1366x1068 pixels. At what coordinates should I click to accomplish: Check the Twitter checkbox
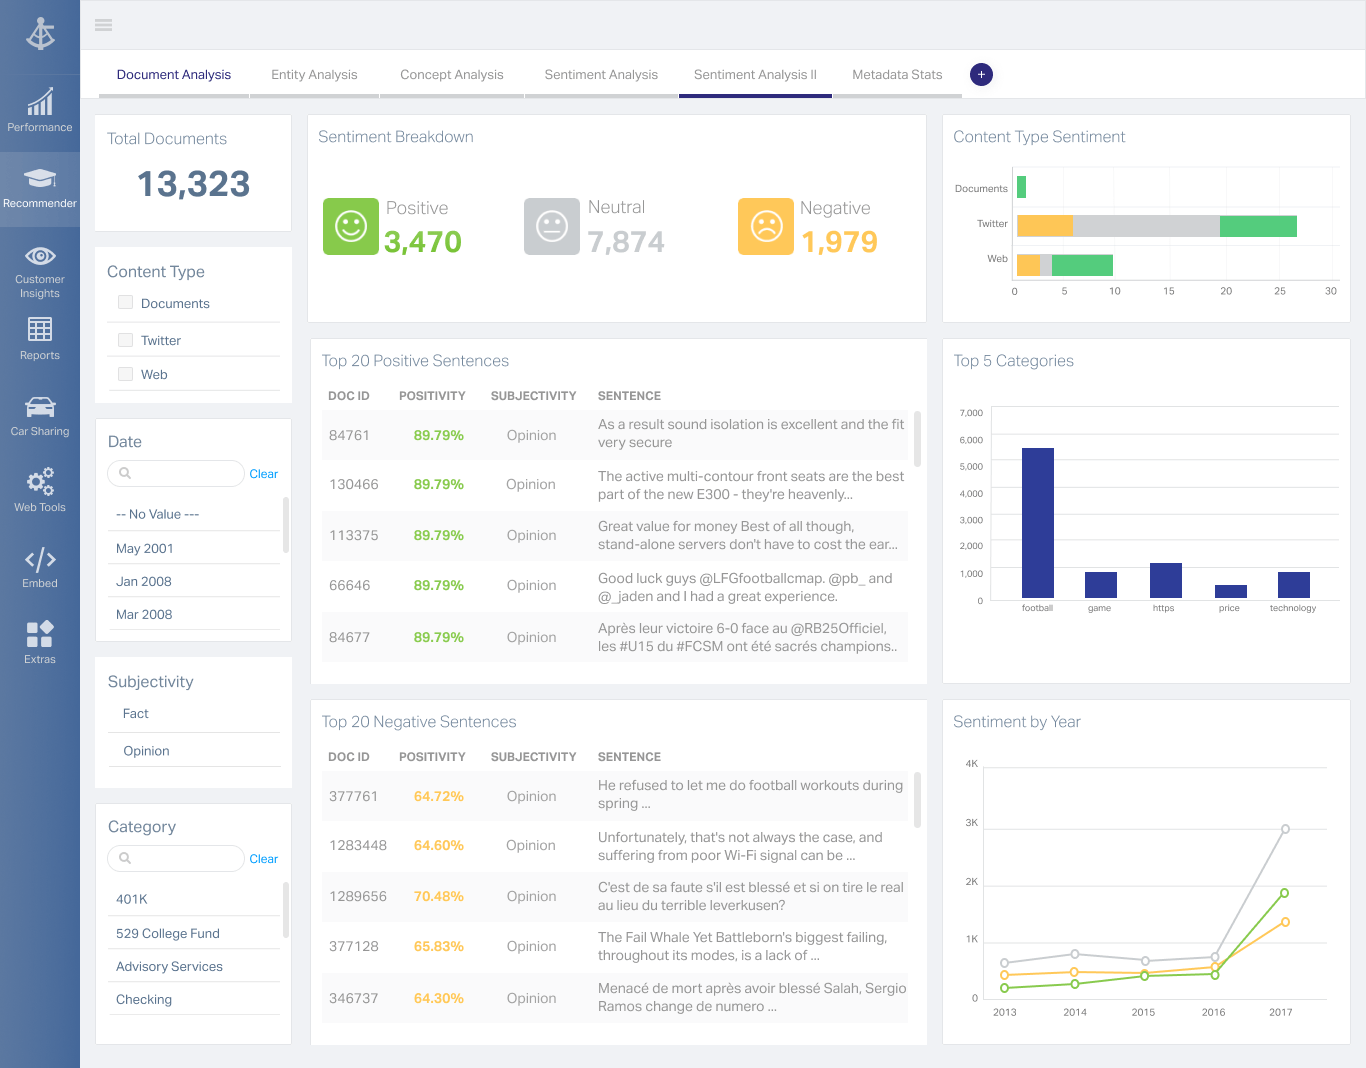click(x=125, y=339)
